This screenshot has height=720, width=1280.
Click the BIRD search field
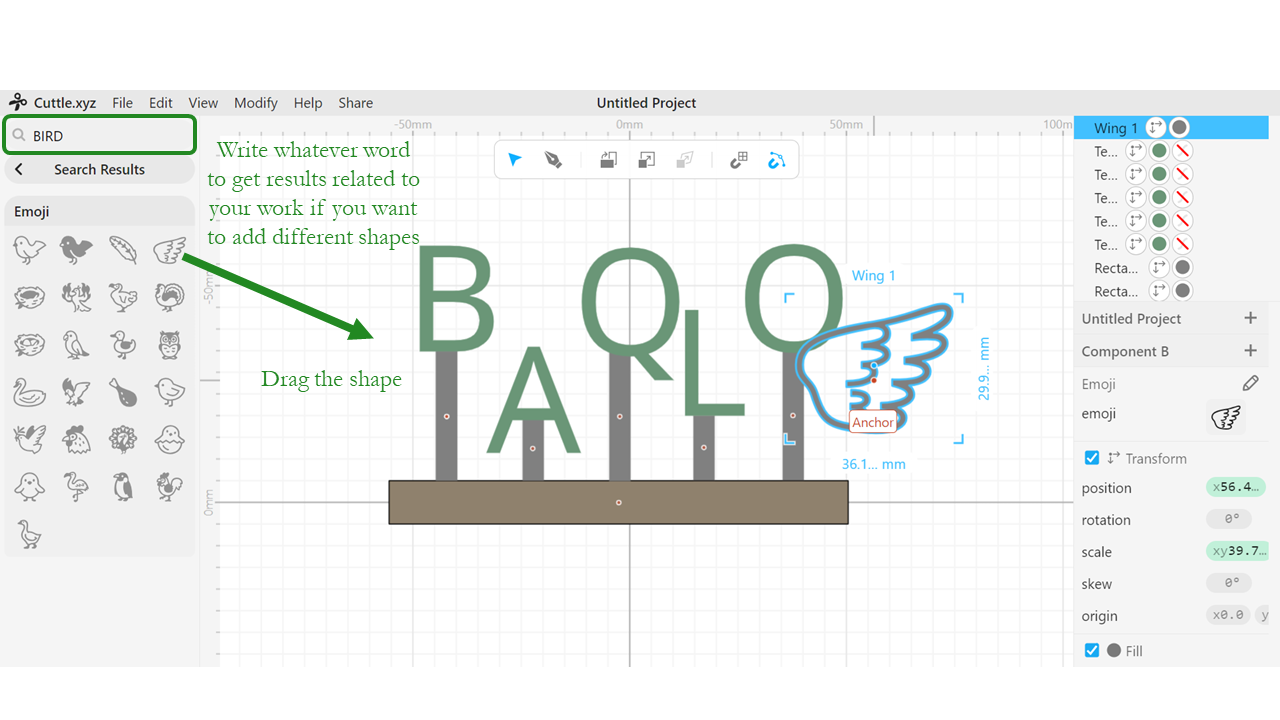click(x=100, y=135)
